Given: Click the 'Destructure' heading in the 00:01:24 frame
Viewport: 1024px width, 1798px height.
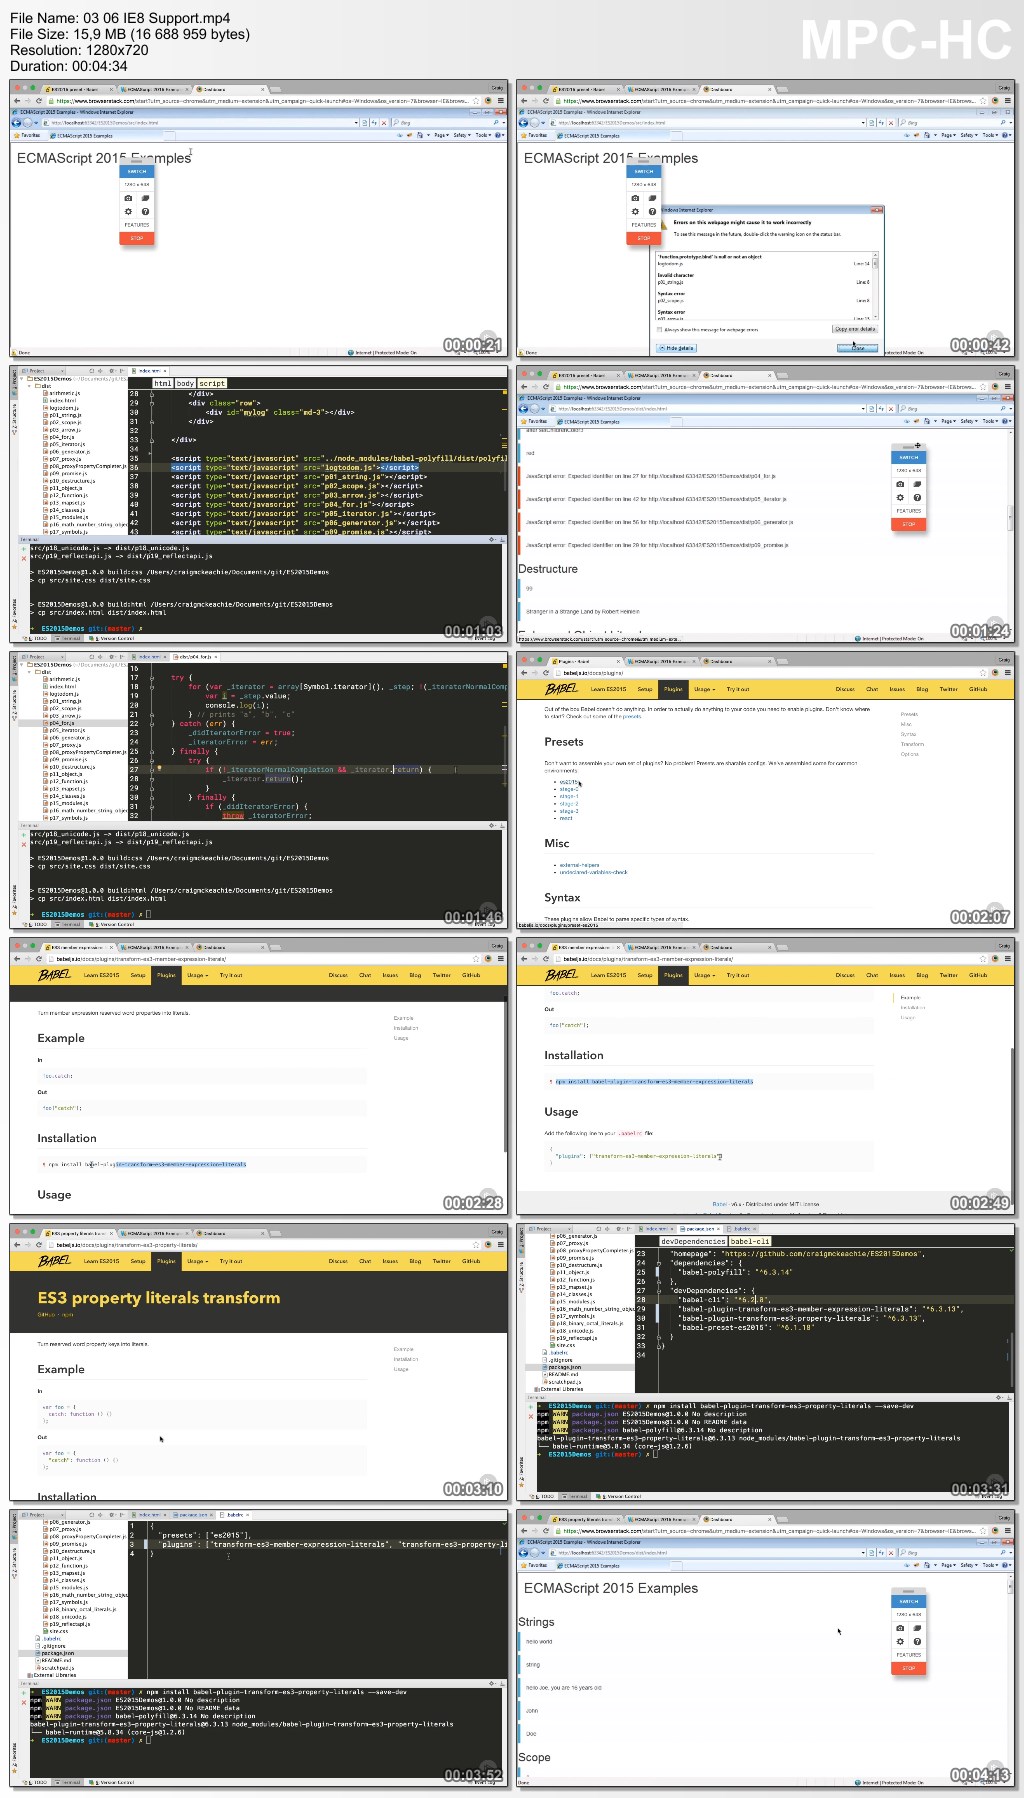Looking at the screenshot, I should [x=548, y=569].
